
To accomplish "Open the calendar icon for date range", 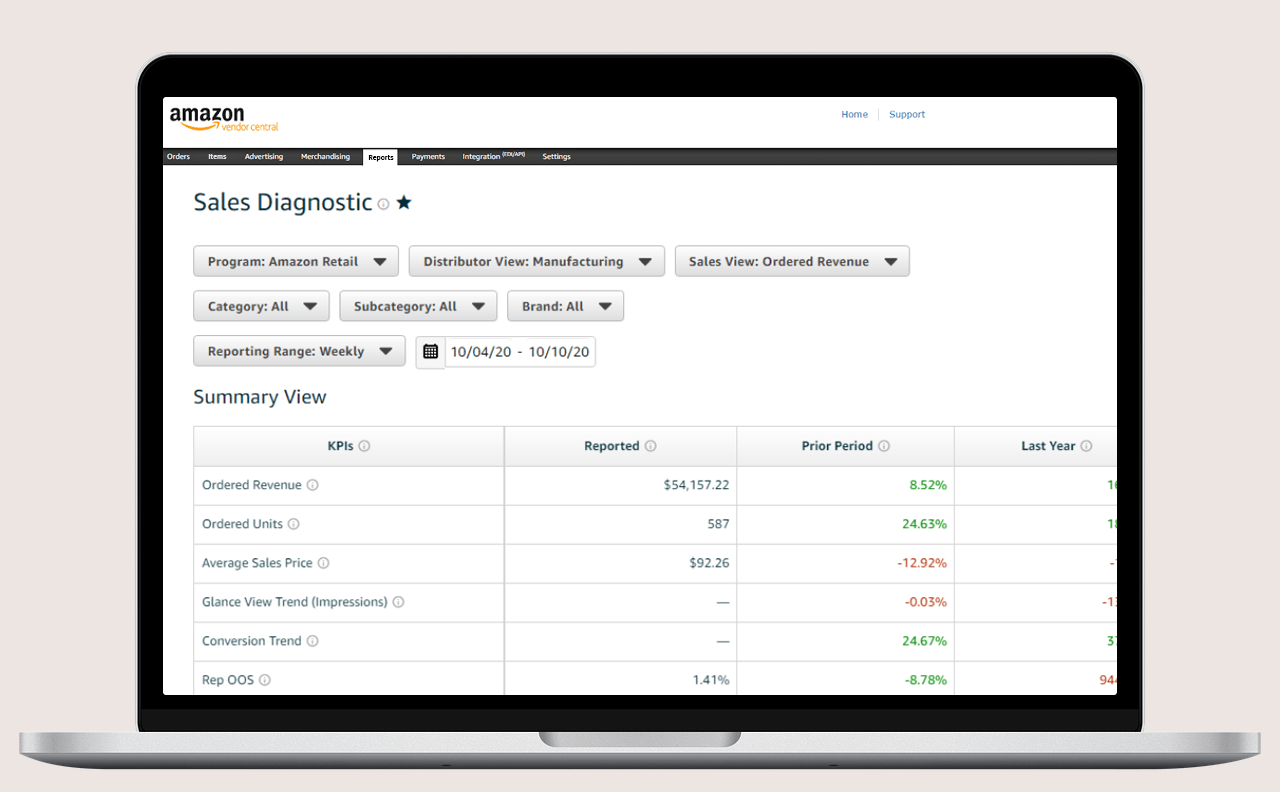I will [x=430, y=351].
